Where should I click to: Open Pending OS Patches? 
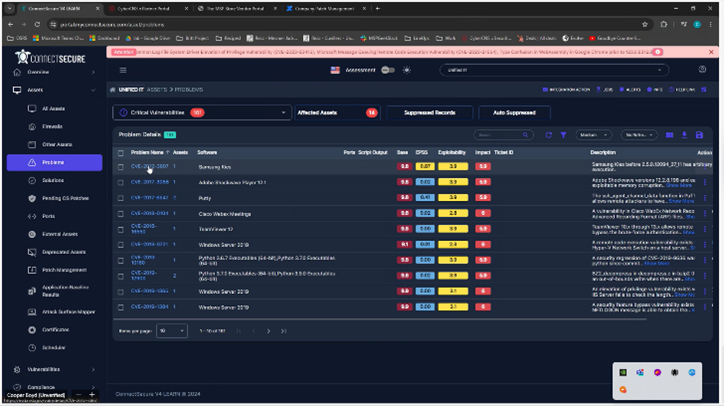[x=66, y=199]
